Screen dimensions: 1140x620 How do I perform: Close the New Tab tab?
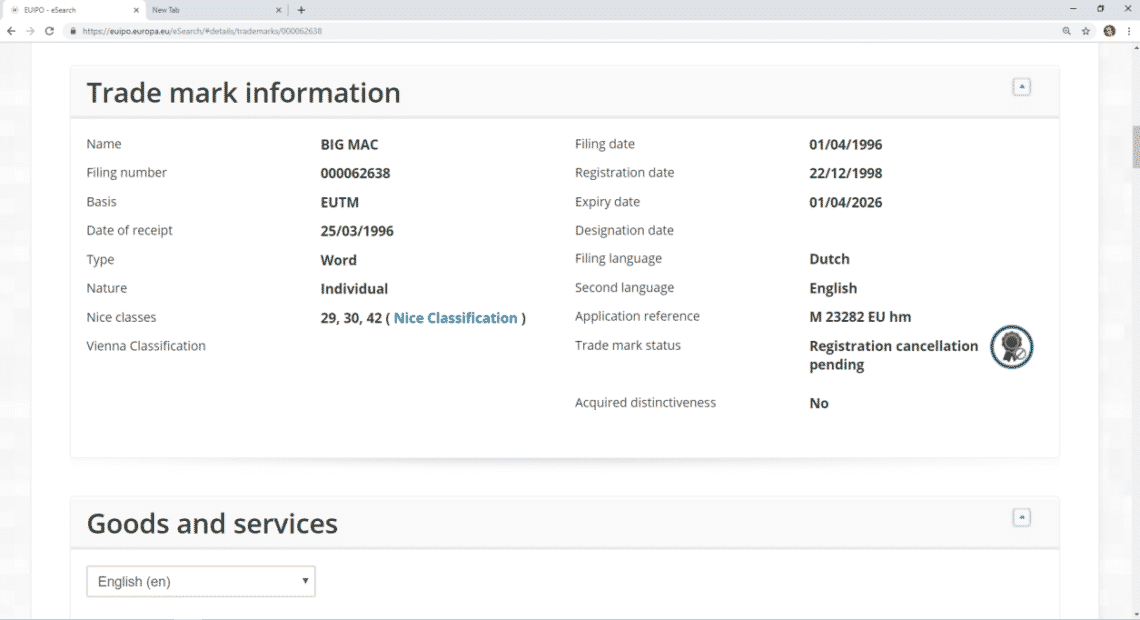[x=279, y=10]
